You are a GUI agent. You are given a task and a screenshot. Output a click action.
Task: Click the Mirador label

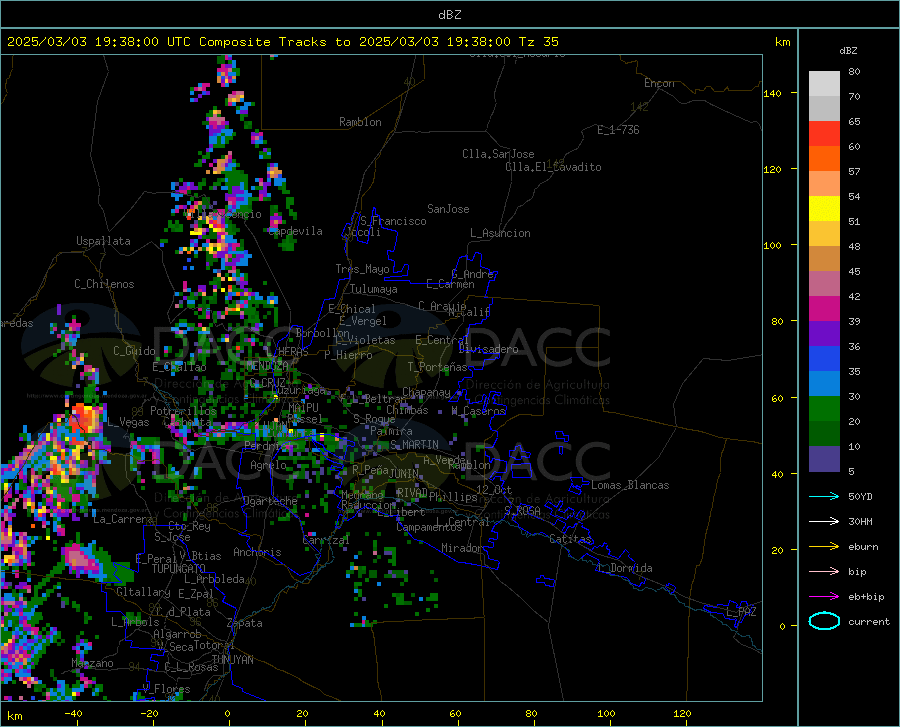[461, 548]
